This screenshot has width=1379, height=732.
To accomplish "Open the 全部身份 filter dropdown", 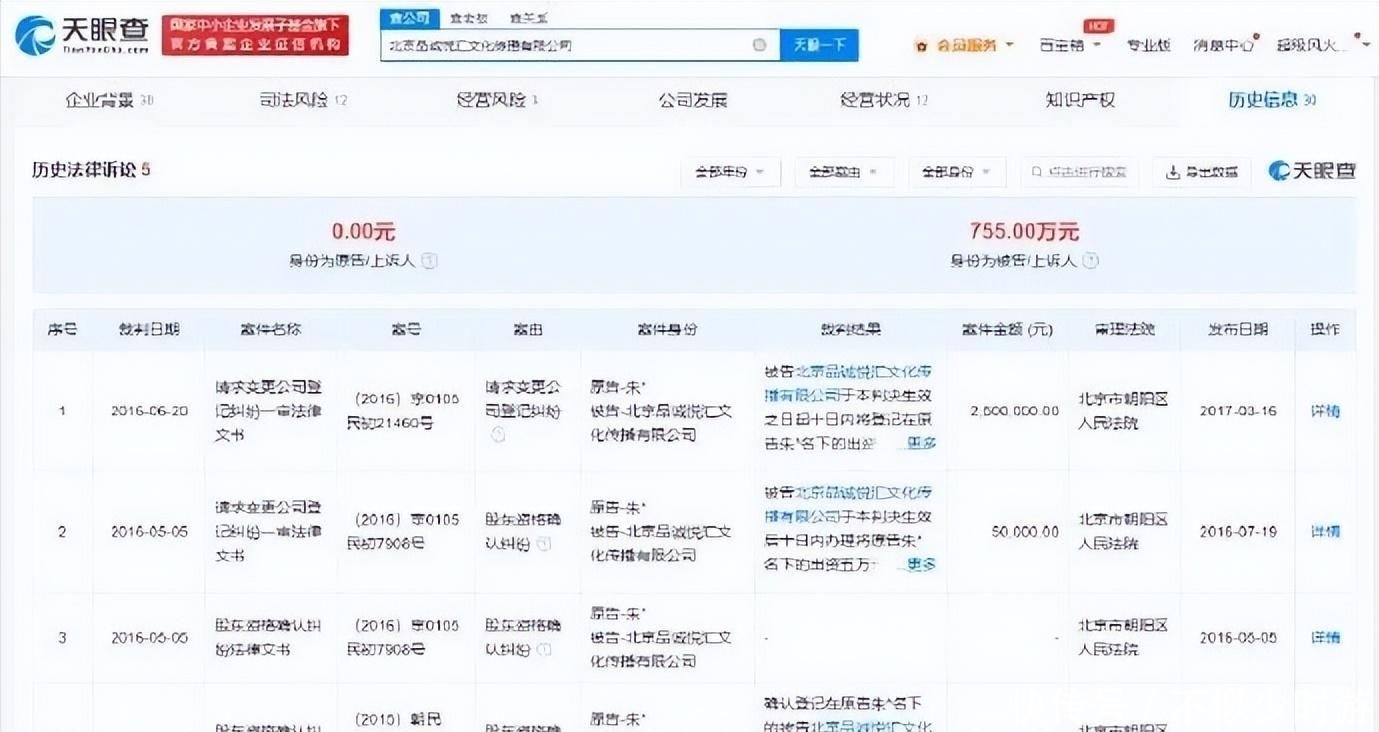I will [956, 172].
